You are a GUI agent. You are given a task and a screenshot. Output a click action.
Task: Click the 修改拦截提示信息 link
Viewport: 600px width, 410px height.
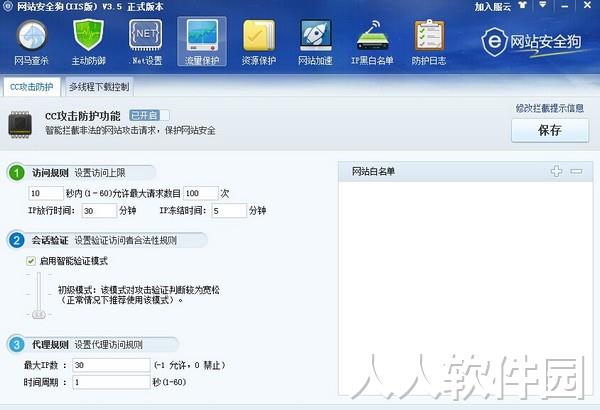click(x=549, y=108)
